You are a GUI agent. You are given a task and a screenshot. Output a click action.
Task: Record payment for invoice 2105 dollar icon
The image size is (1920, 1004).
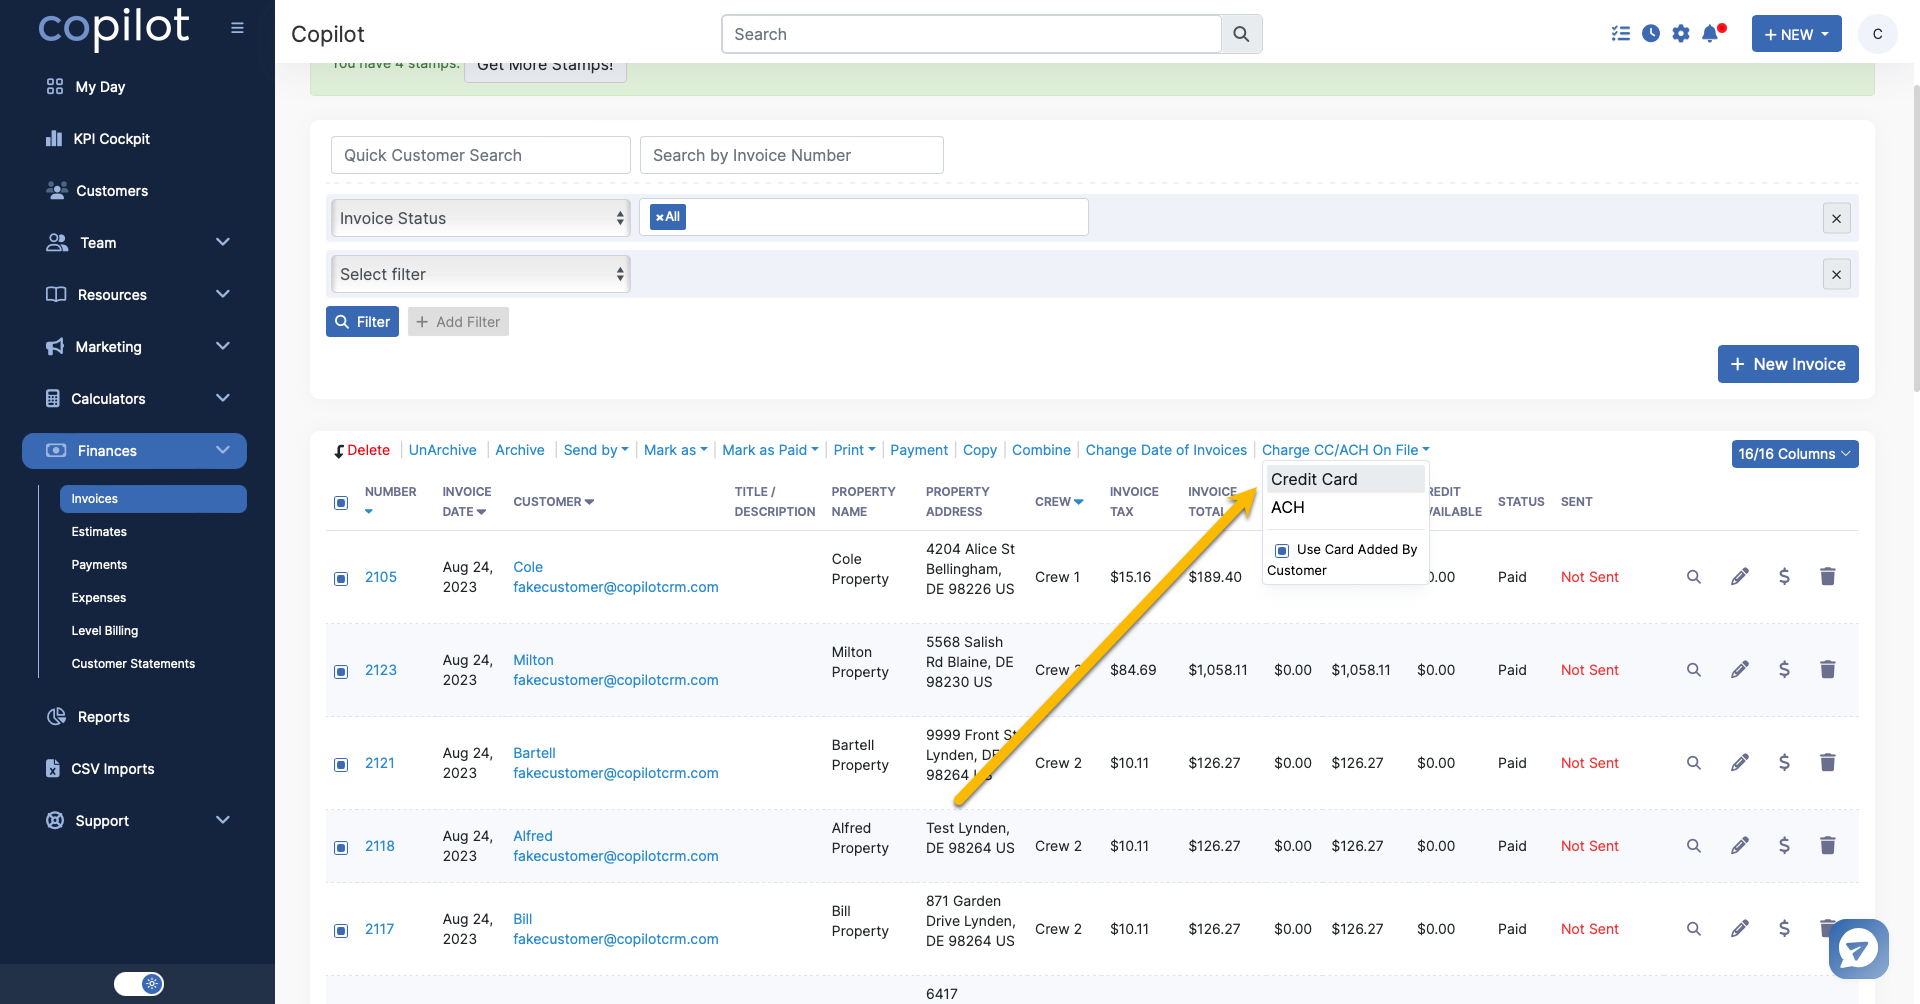coord(1784,577)
